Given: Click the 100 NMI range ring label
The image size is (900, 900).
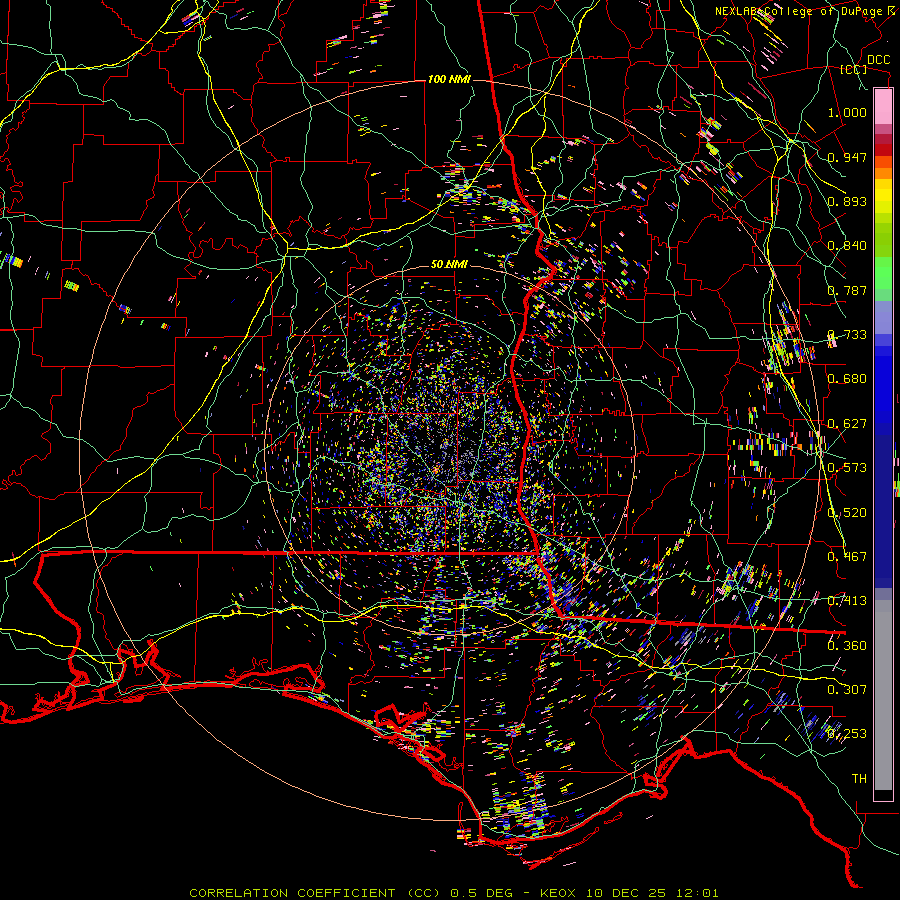Looking at the screenshot, I should (x=449, y=79).
